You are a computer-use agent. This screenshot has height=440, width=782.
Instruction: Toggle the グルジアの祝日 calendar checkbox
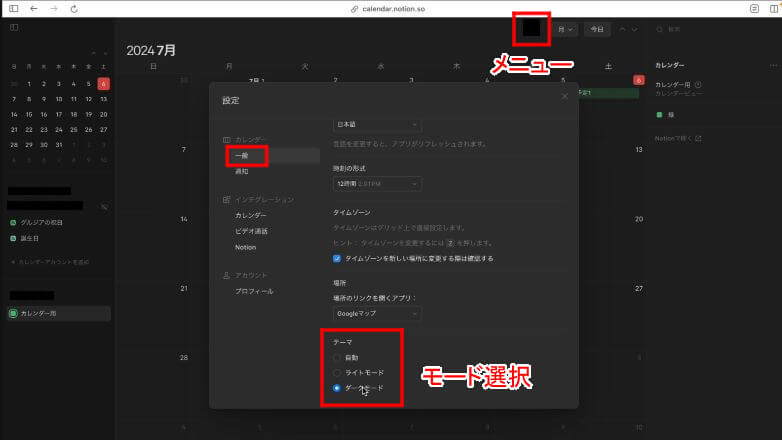(13, 222)
